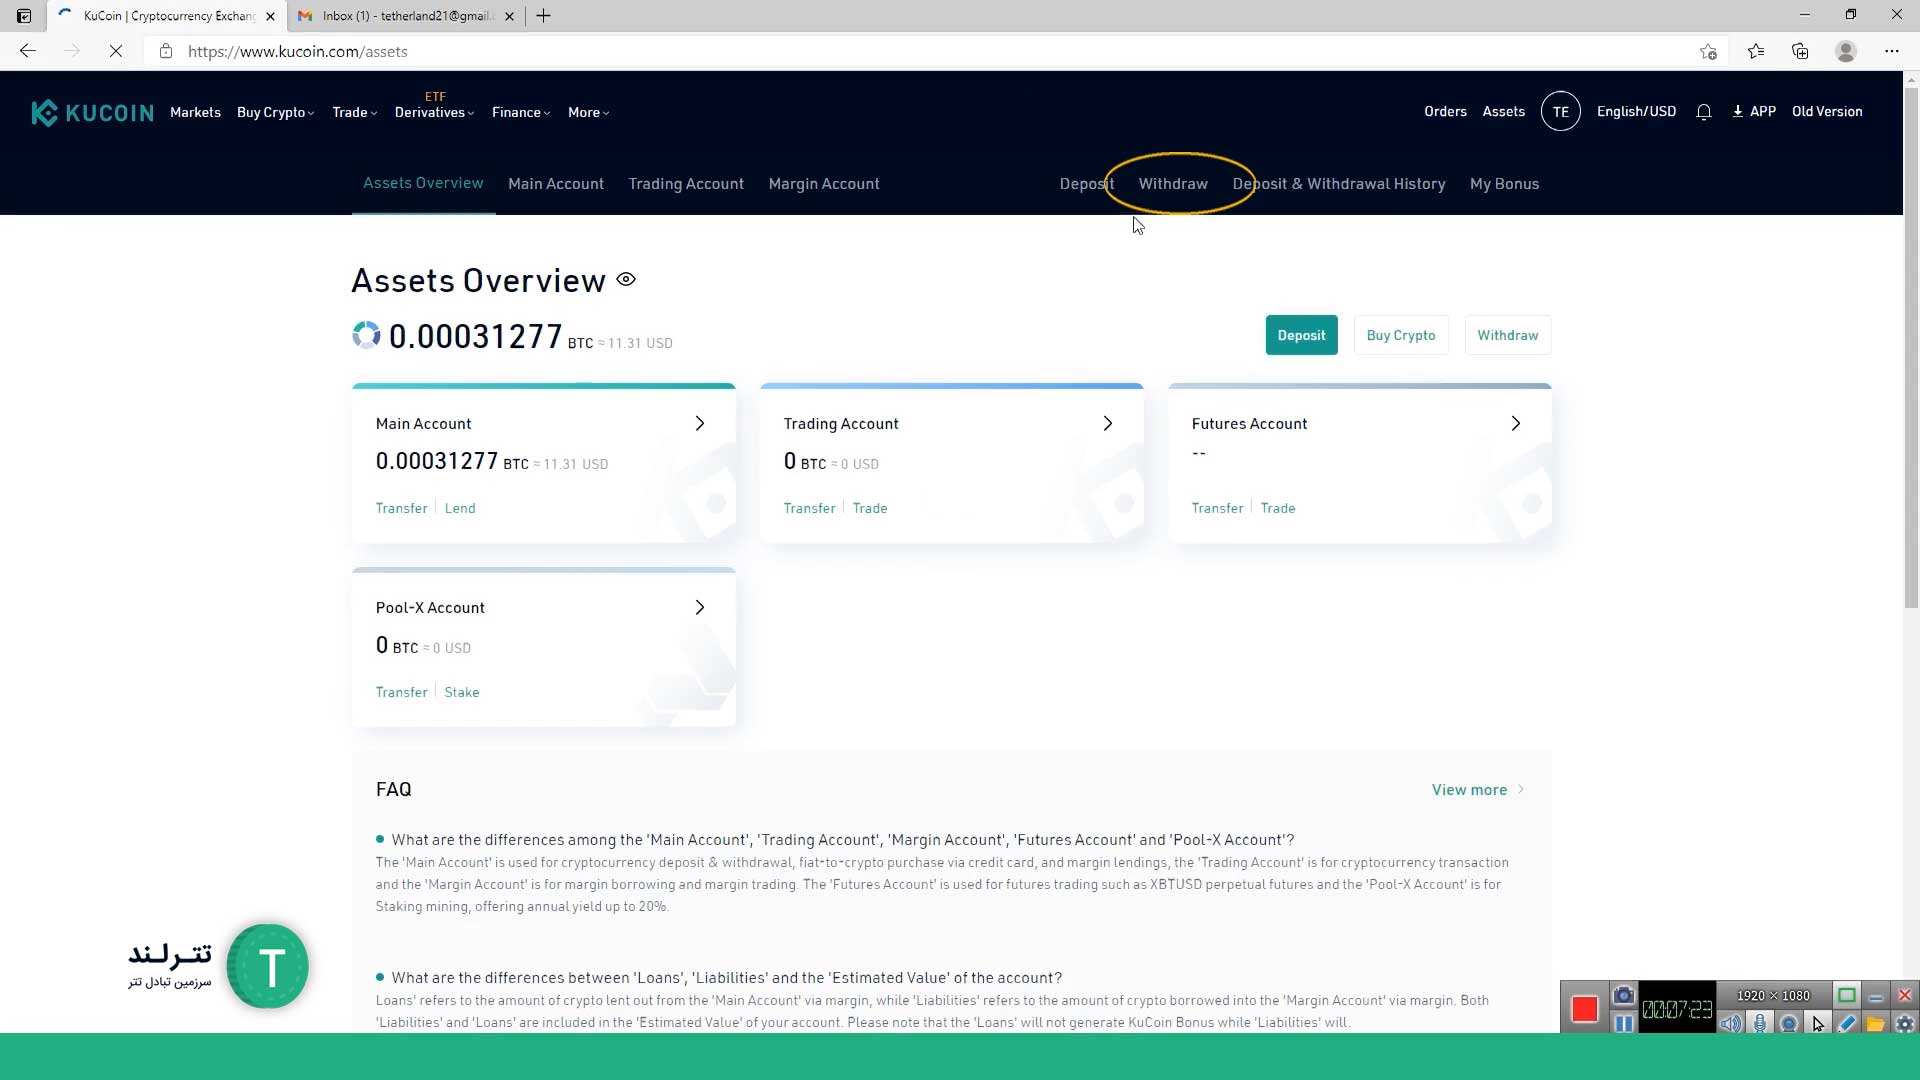Toggle recorder mouse cursor capture icon
Viewport: 1920px width, 1080px height.
(1818, 1023)
